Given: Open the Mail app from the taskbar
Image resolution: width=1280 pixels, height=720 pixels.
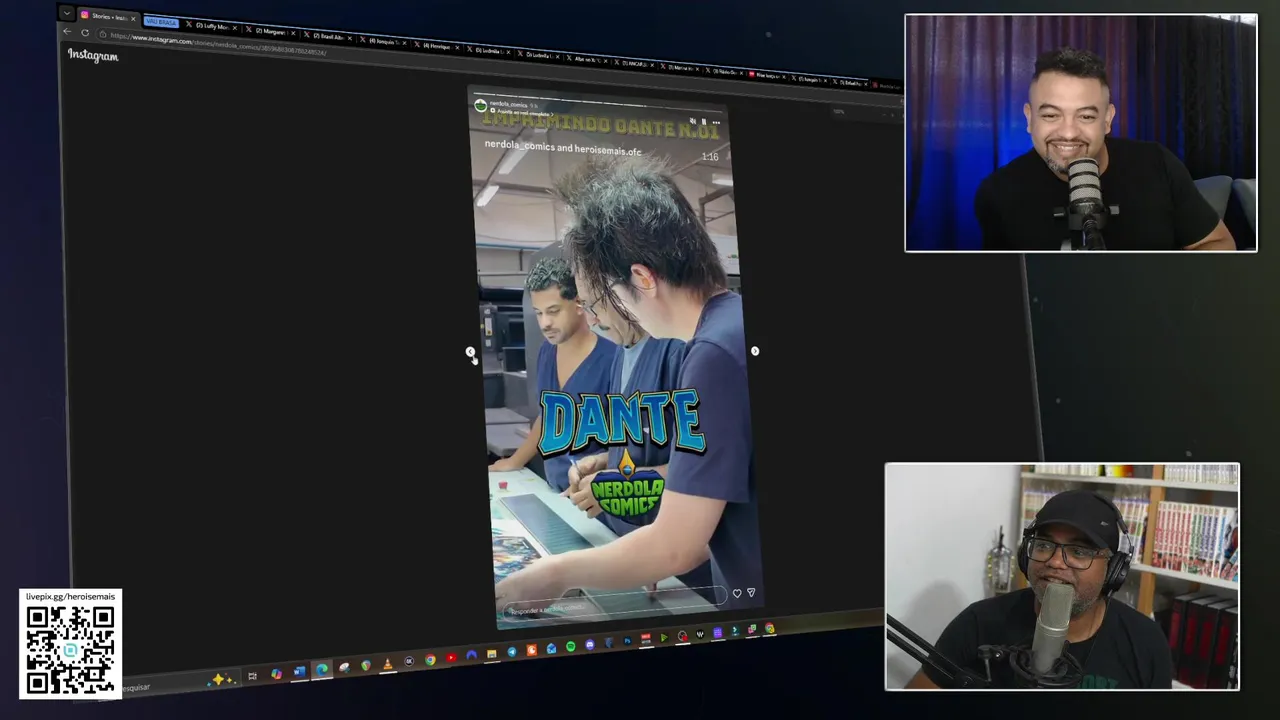Looking at the screenshot, I should pyautogui.click(x=551, y=648).
